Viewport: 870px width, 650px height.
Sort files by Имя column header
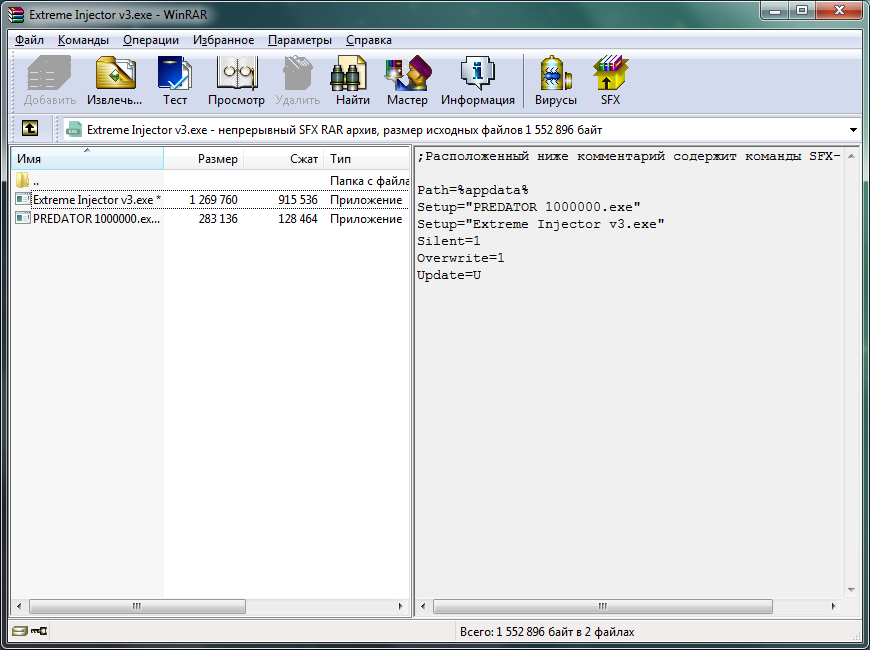[86, 159]
